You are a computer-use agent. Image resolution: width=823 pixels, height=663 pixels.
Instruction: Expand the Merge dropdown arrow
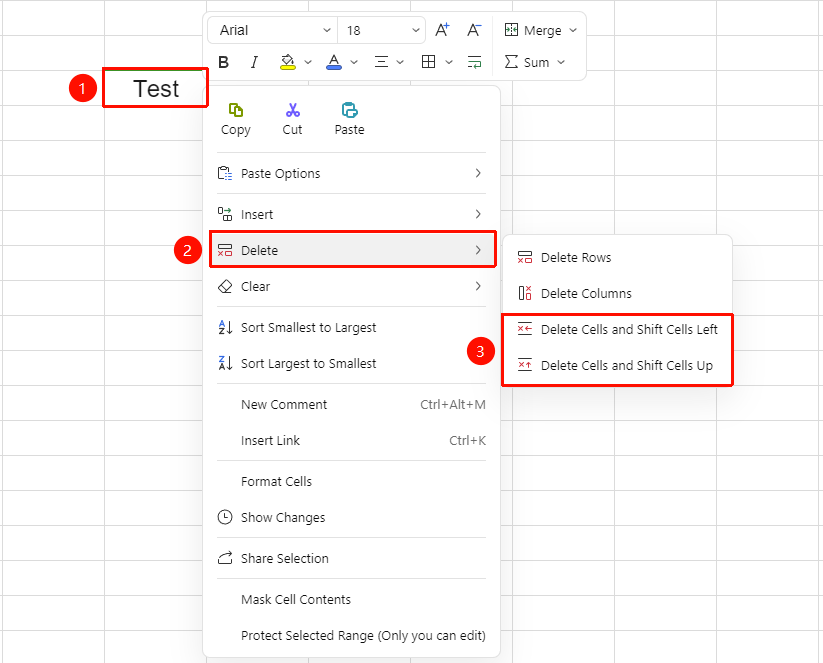click(573, 30)
